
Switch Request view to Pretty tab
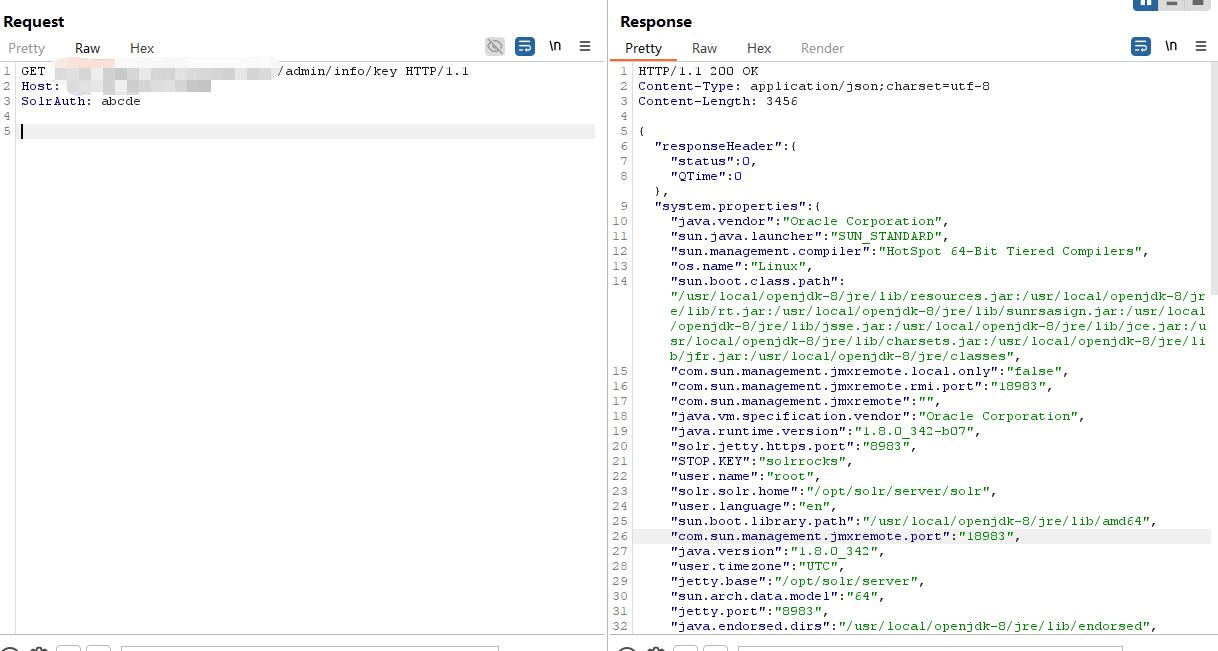27,48
